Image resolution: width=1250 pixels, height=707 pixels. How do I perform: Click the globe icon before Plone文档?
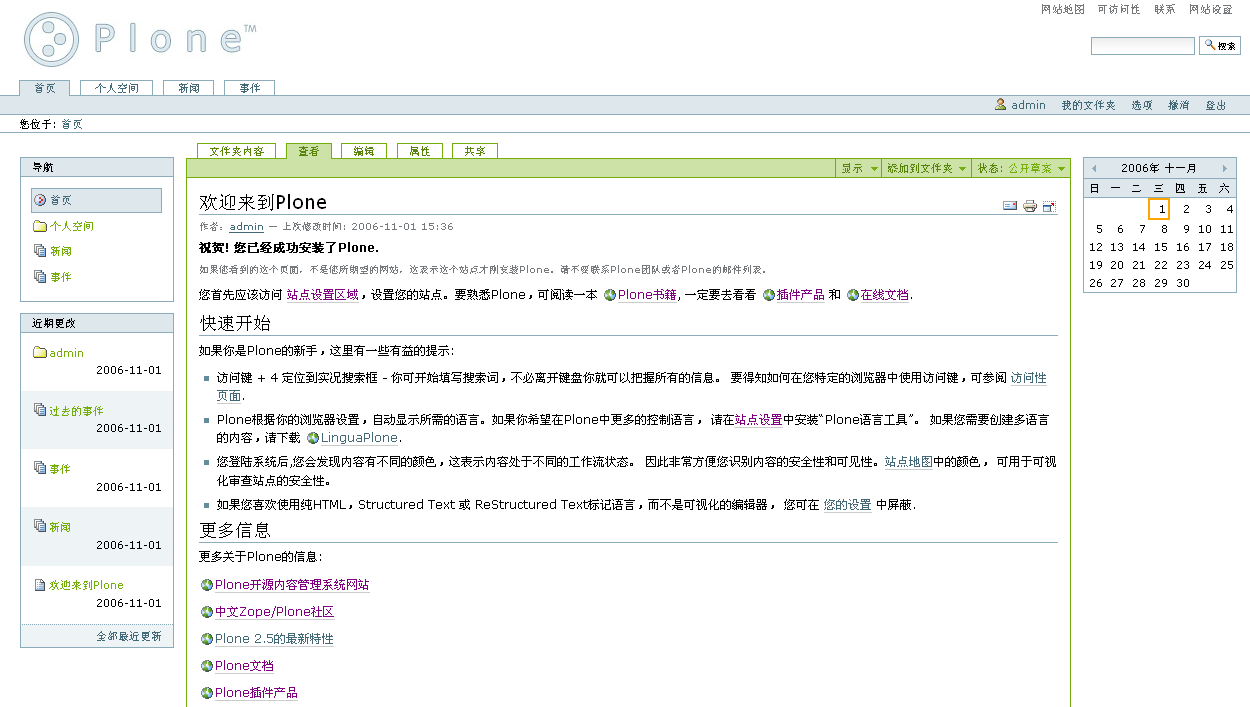[x=207, y=666]
